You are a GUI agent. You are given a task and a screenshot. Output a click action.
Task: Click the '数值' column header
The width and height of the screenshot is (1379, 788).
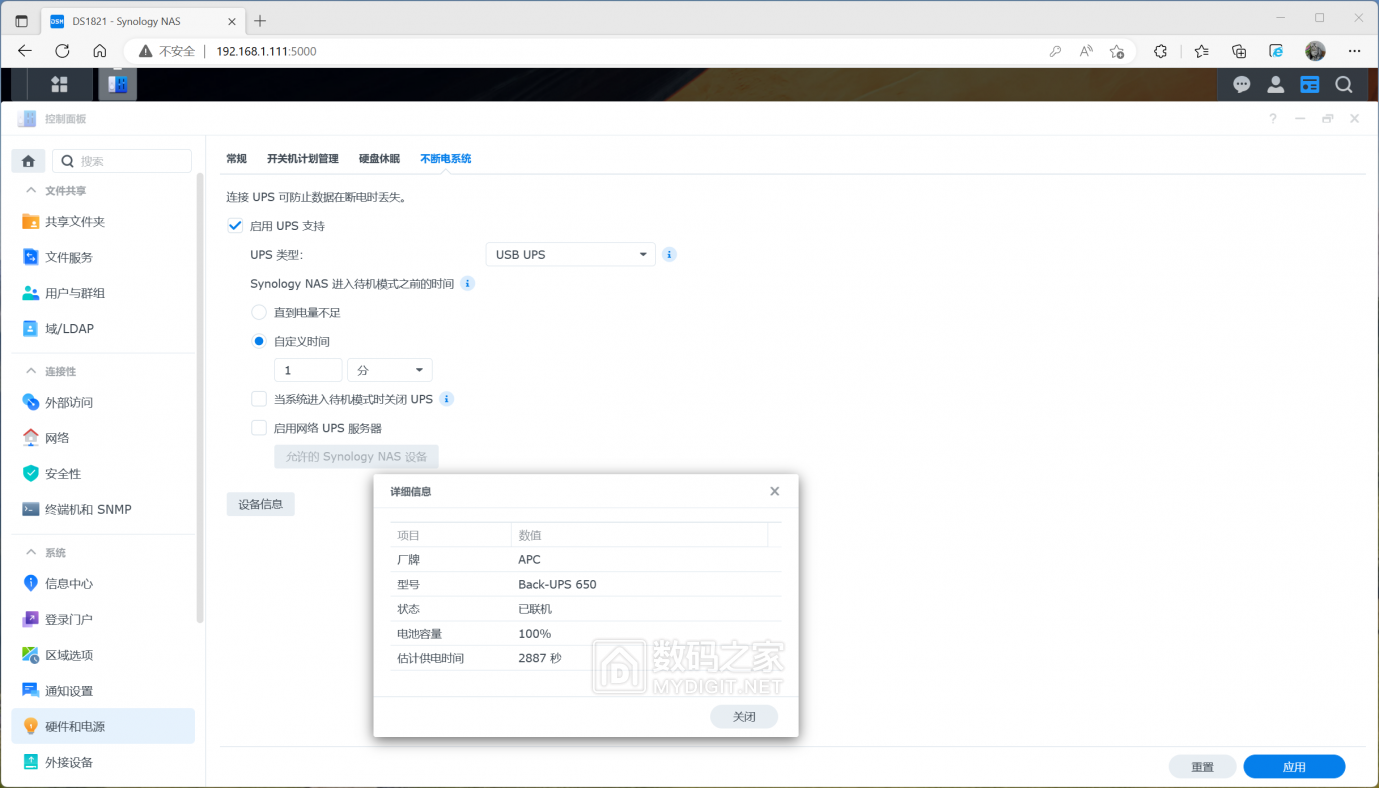point(530,536)
